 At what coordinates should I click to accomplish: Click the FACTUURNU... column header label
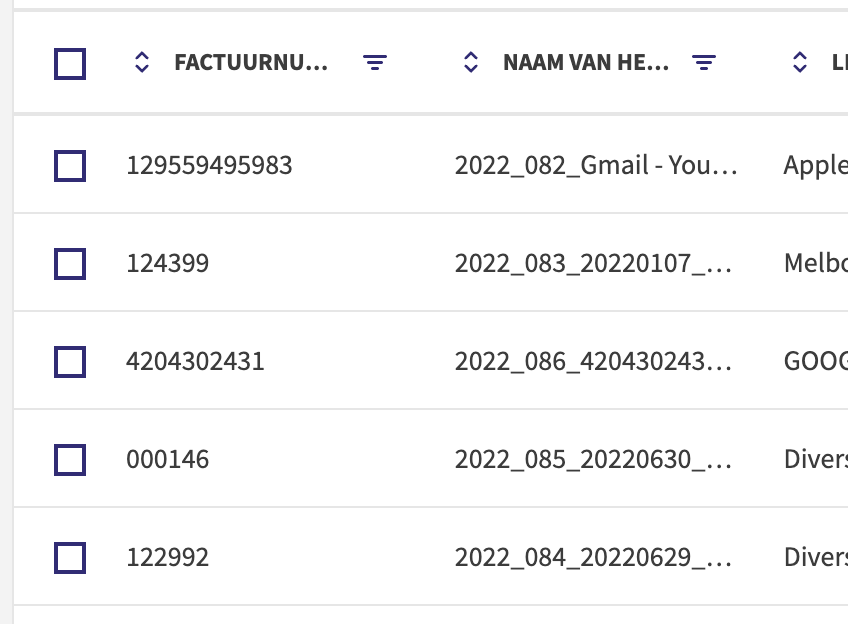[x=251, y=63]
